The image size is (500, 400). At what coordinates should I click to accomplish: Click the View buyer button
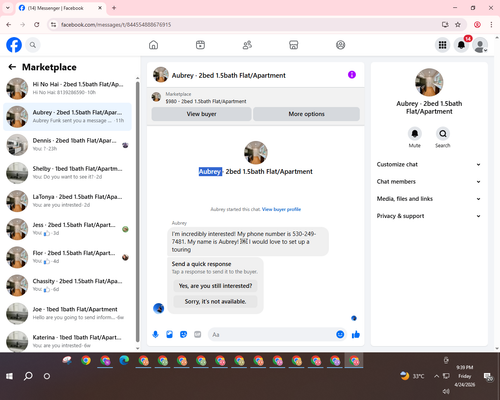(x=201, y=114)
